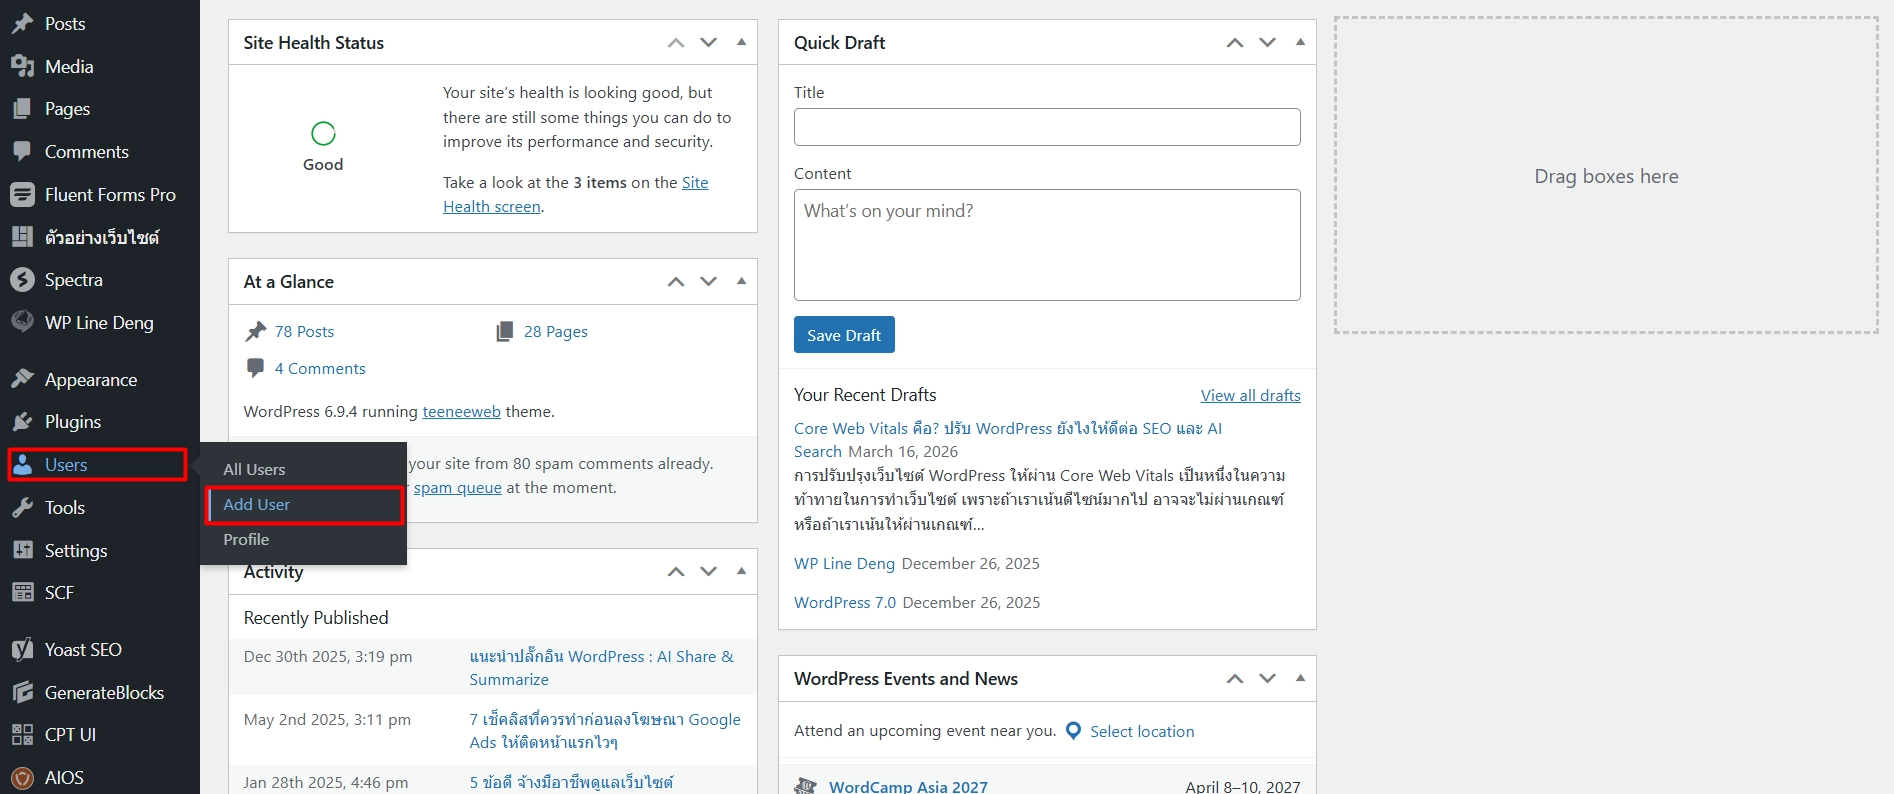This screenshot has height=794, width=1894.
Task: Move Quick Draft box down
Action: click(x=1268, y=42)
